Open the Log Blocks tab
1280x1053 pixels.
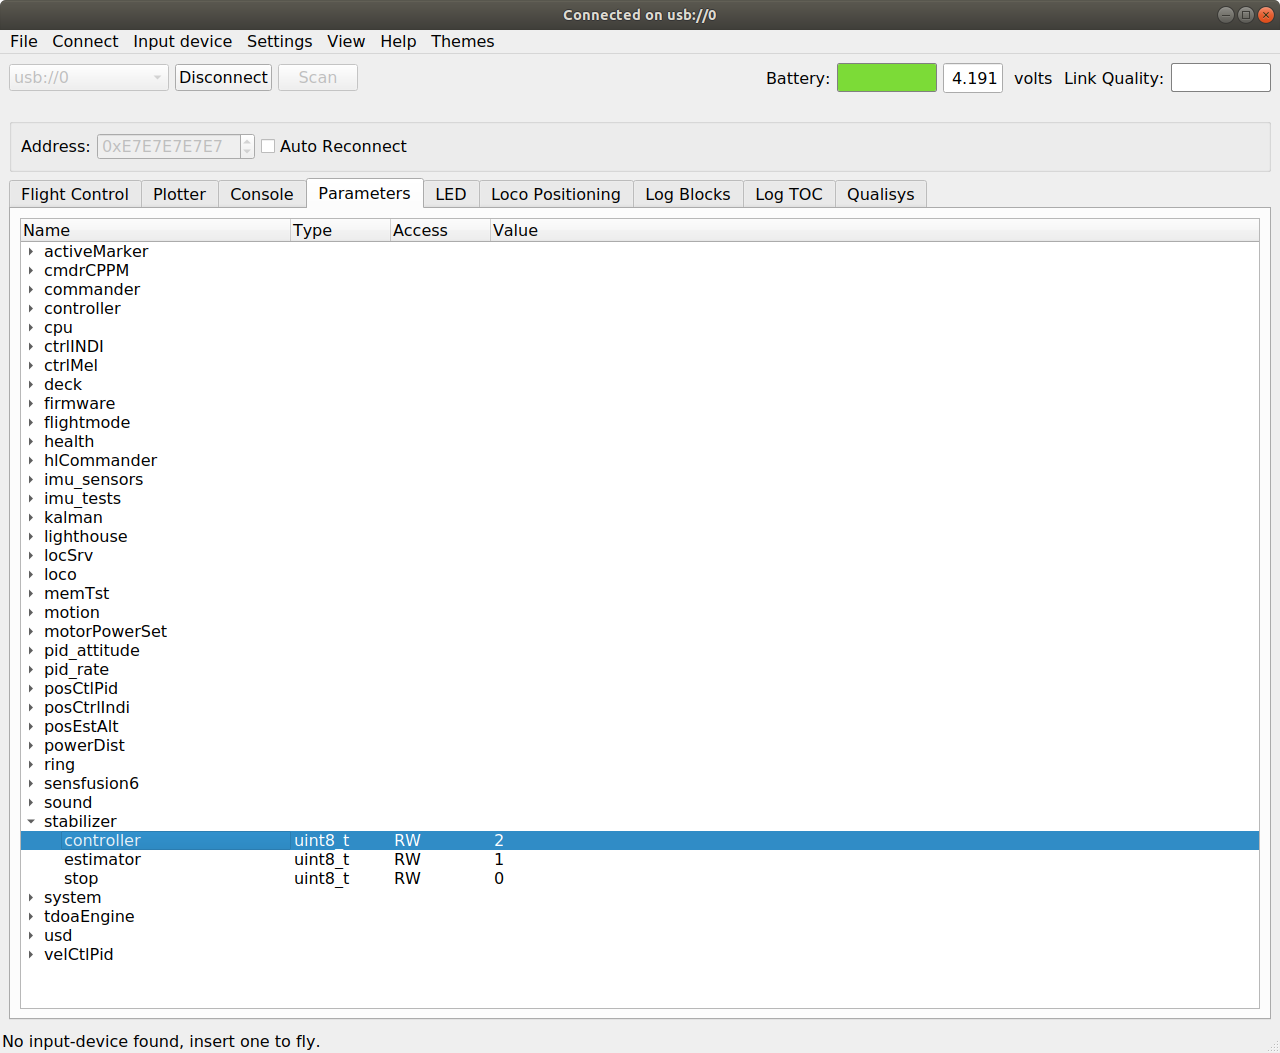[687, 194]
